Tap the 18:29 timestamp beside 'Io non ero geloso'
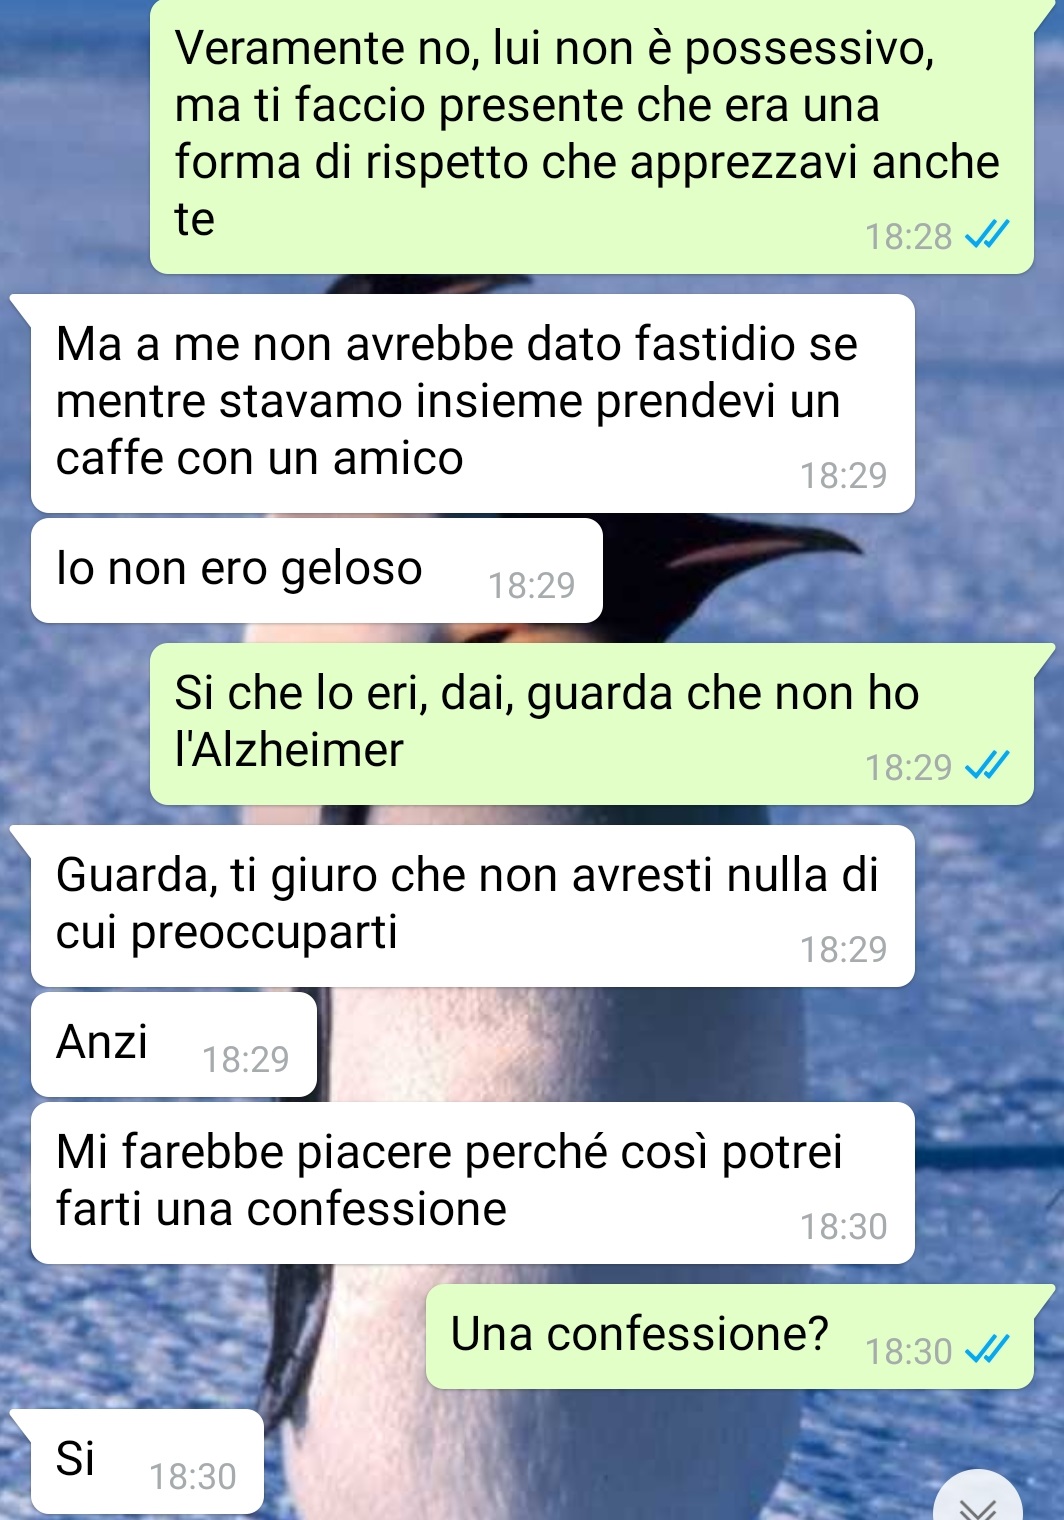Screen dimensions: 1064x1520 tap(531, 586)
